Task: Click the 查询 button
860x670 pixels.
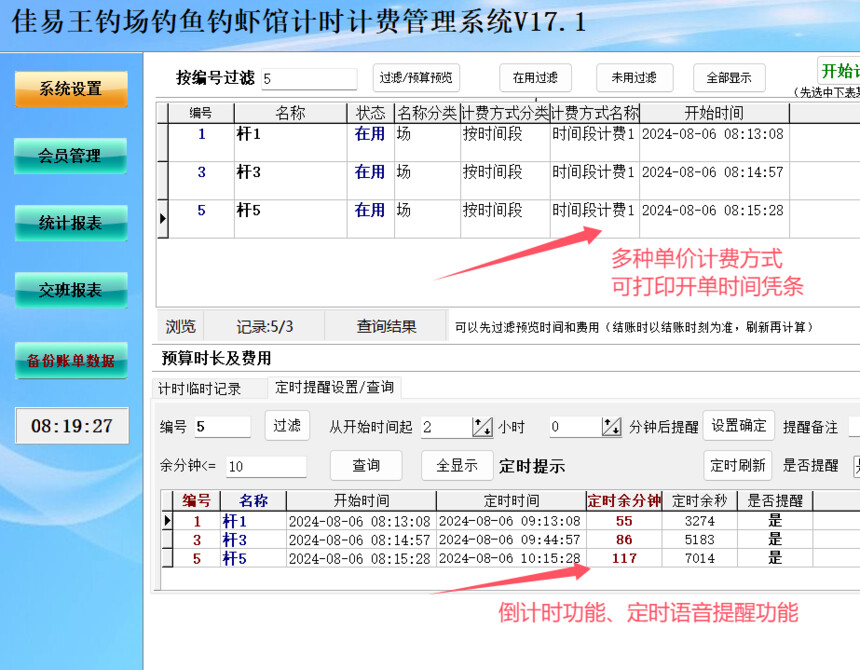Action: click(x=366, y=465)
